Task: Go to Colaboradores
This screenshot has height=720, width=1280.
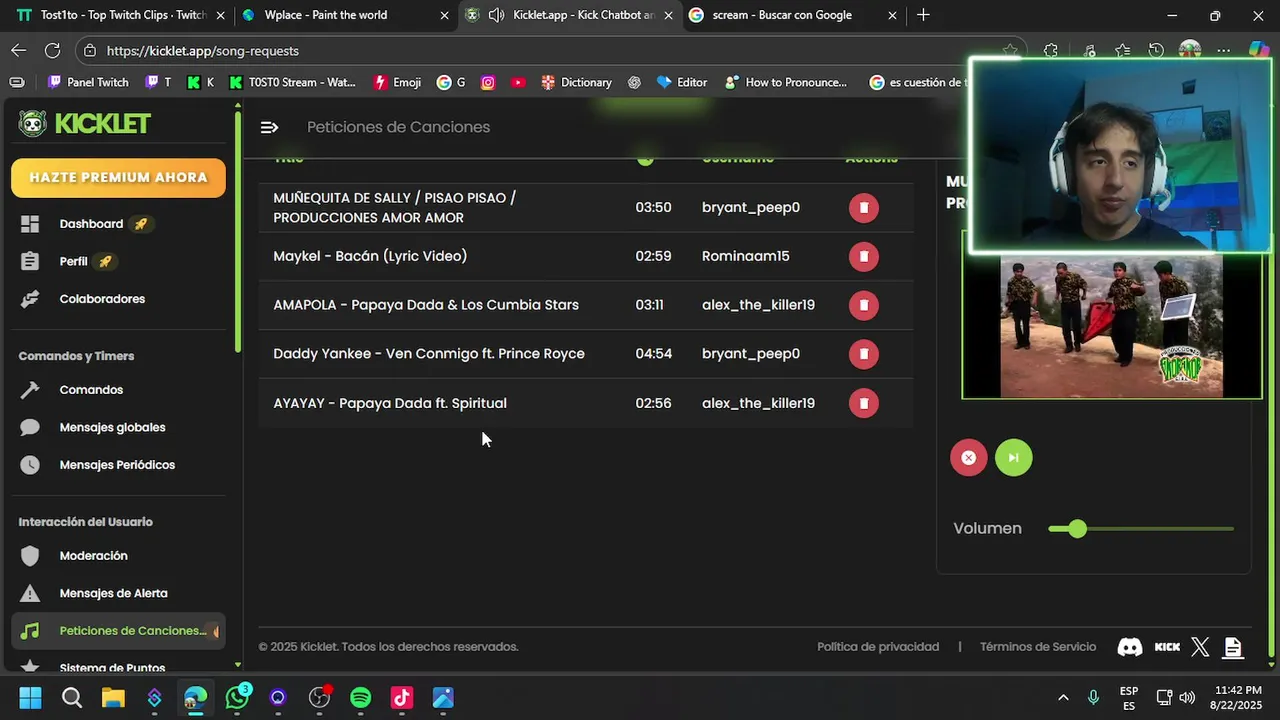Action: 102,299
